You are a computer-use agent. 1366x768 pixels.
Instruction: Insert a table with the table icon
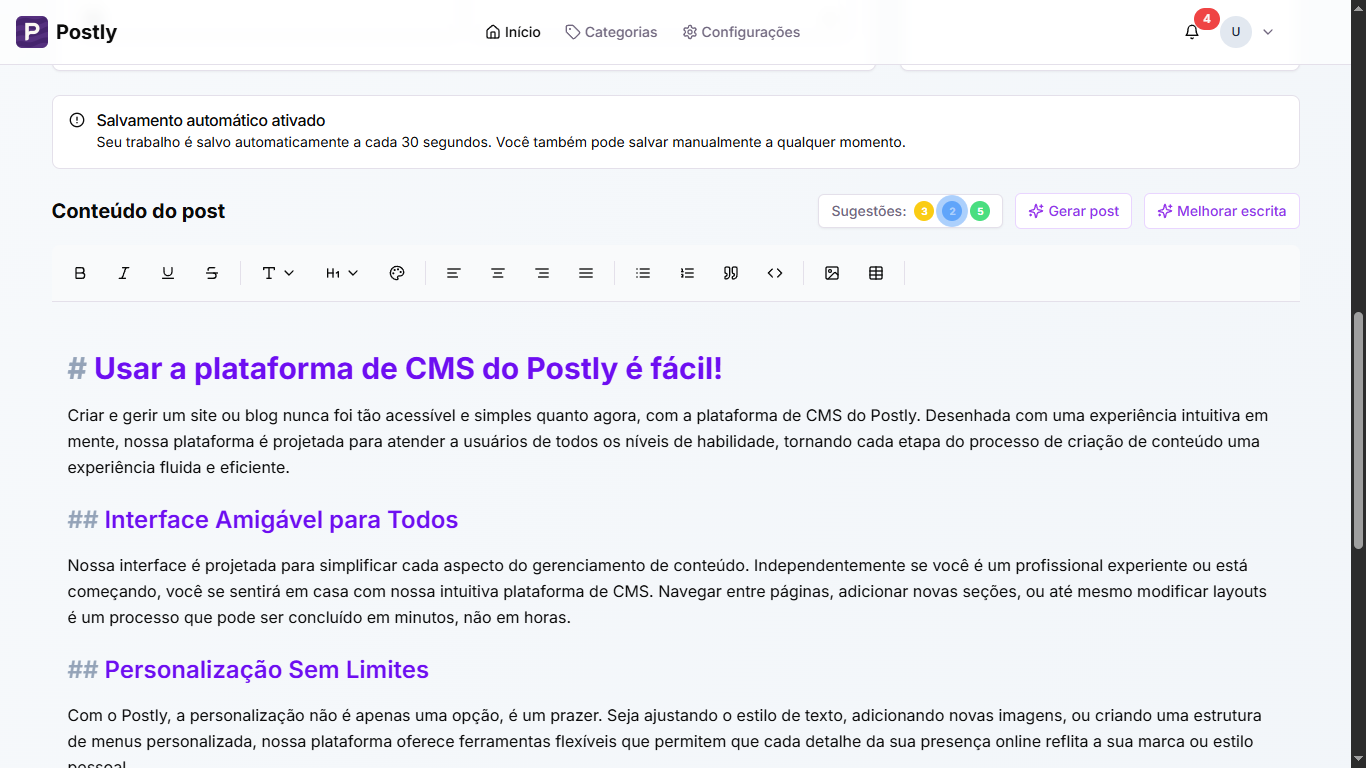point(876,272)
